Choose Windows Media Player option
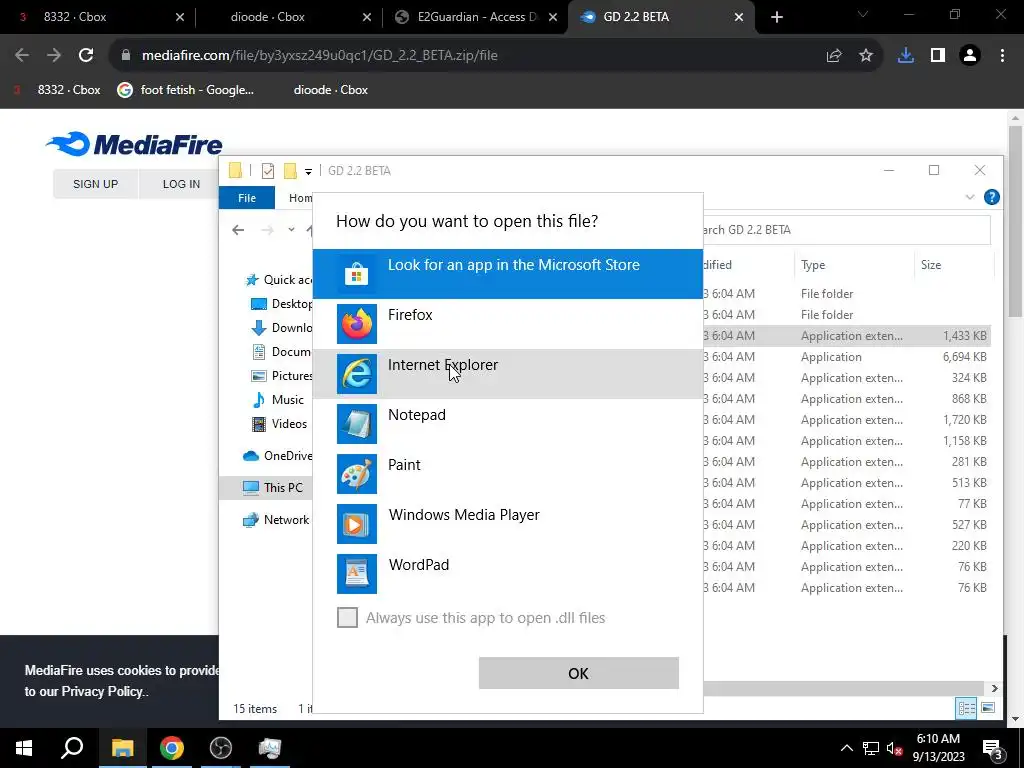Viewport: 1024px width, 768px height. point(507,524)
